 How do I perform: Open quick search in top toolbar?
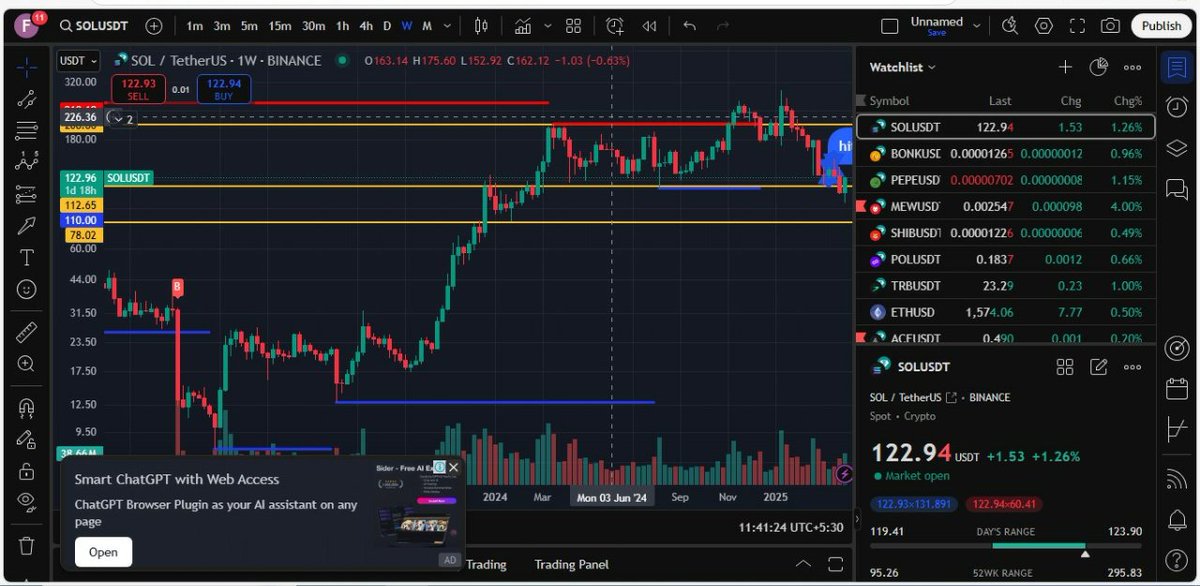point(1012,26)
